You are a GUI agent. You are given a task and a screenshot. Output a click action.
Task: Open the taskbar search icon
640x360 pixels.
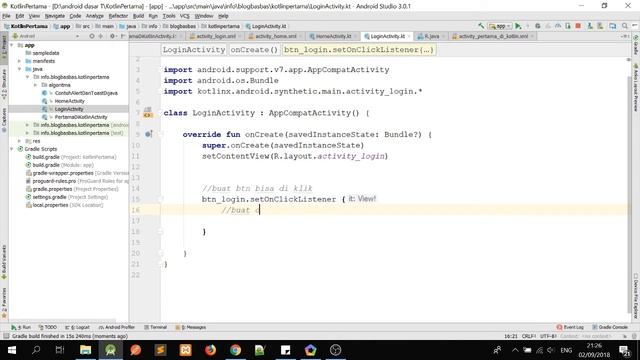coord(36,350)
